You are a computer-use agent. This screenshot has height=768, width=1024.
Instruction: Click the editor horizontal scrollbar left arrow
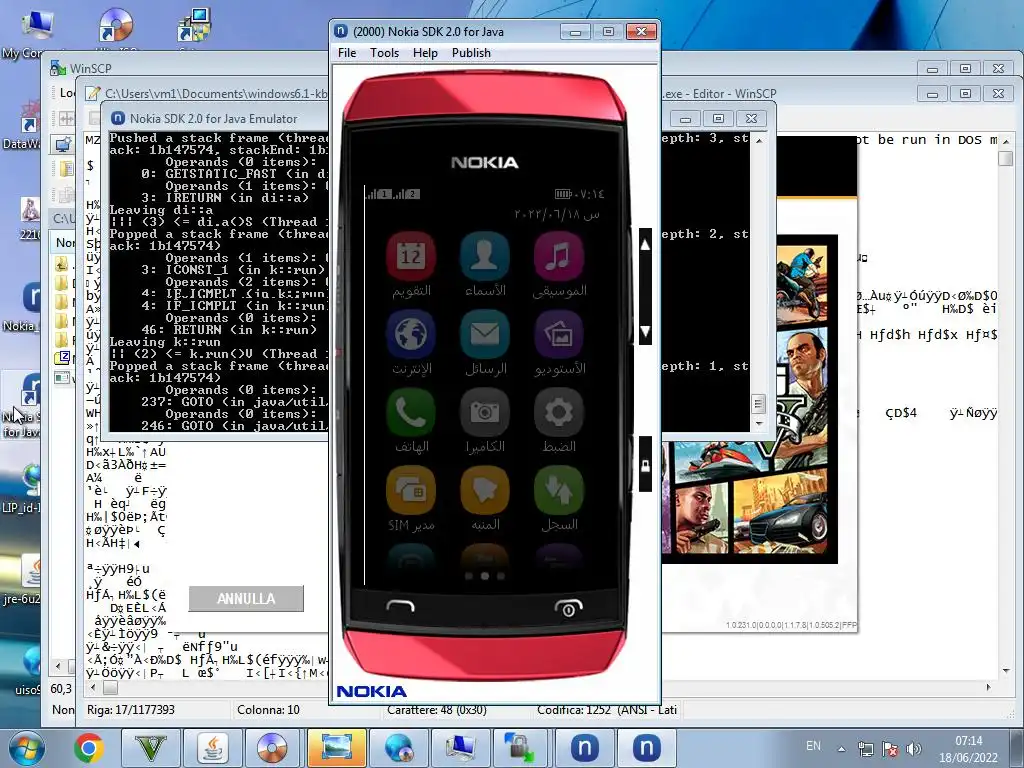pyautogui.click(x=93, y=688)
